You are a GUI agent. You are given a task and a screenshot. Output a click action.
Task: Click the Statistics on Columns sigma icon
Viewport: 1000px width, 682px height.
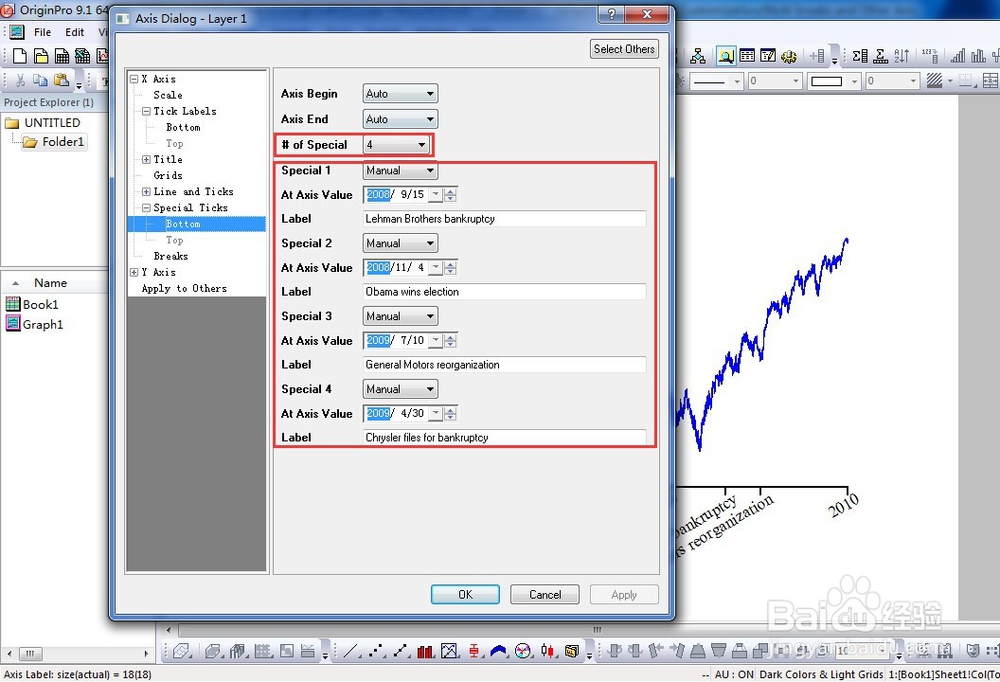pyautogui.click(x=860, y=56)
